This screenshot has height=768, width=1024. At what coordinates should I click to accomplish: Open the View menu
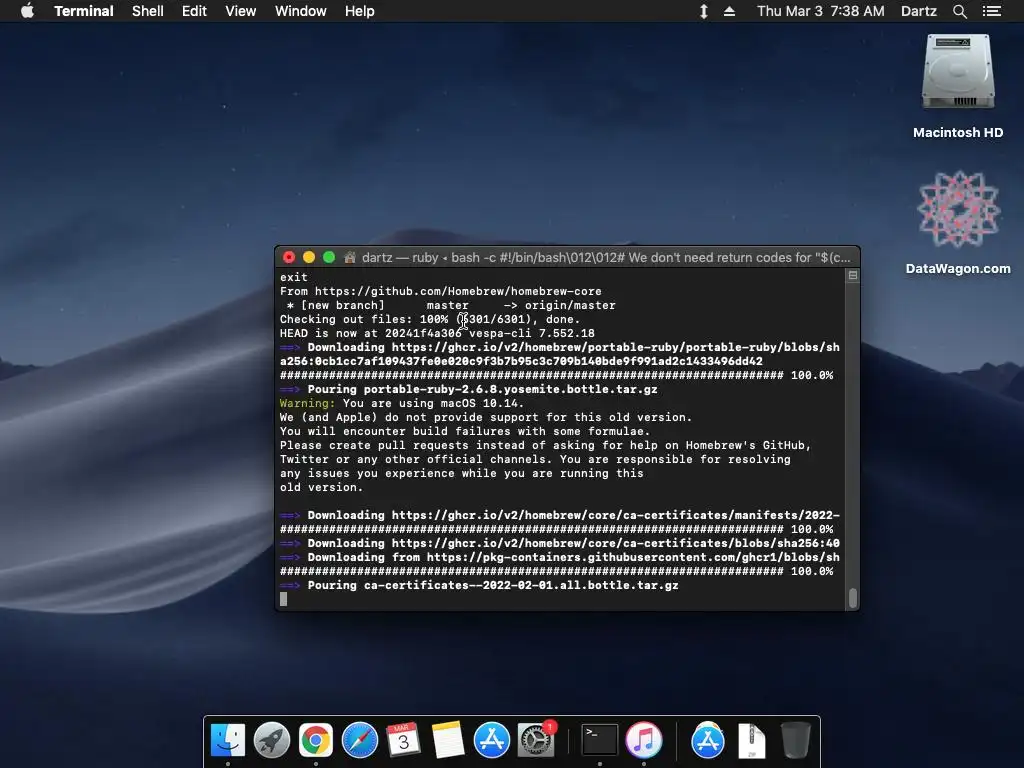[x=240, y=11]
